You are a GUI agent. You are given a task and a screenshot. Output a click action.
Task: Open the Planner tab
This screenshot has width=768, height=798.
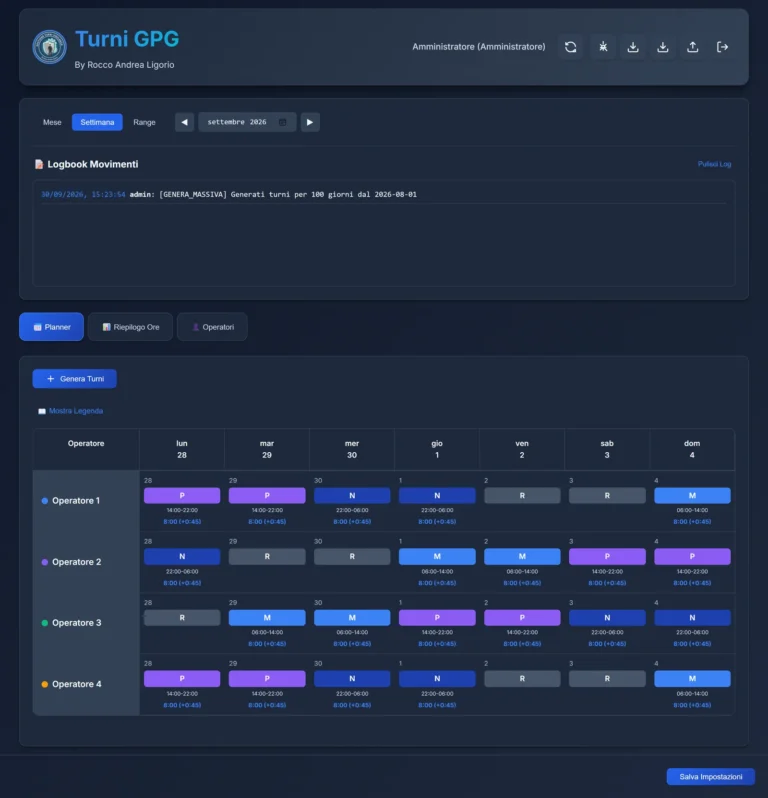tap(51, 327)
